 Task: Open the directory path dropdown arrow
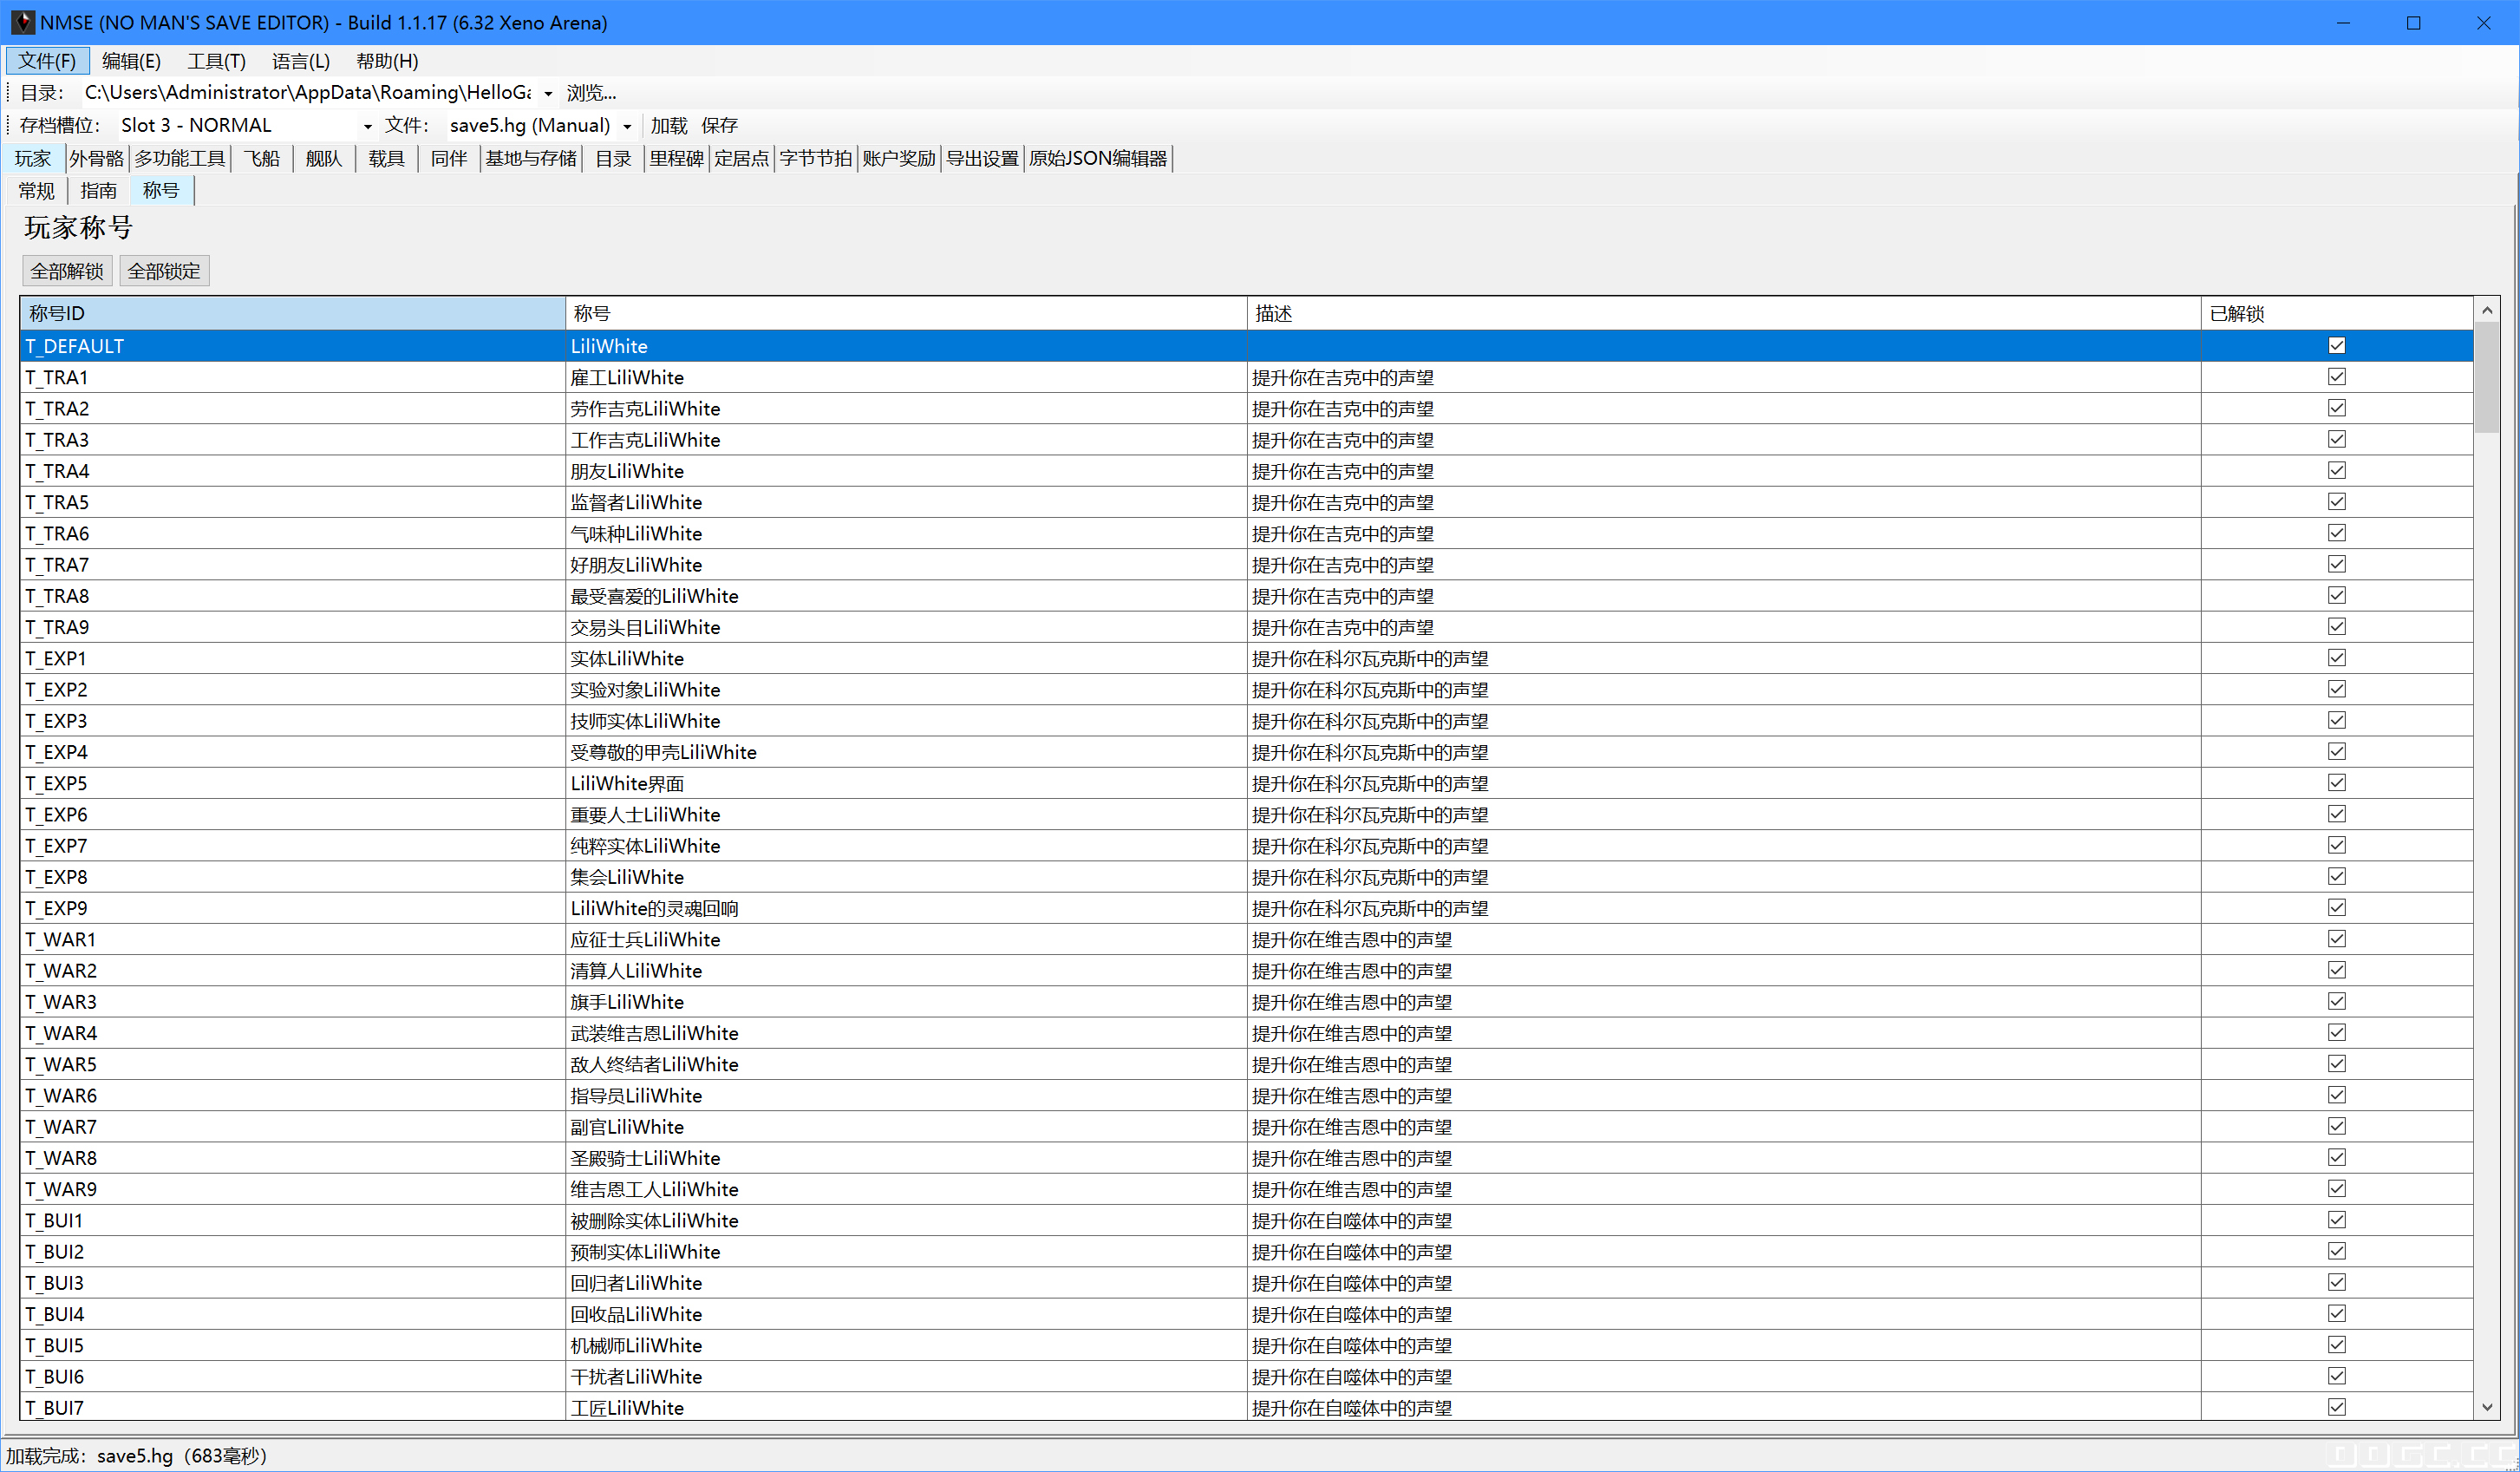click(548, 94)
